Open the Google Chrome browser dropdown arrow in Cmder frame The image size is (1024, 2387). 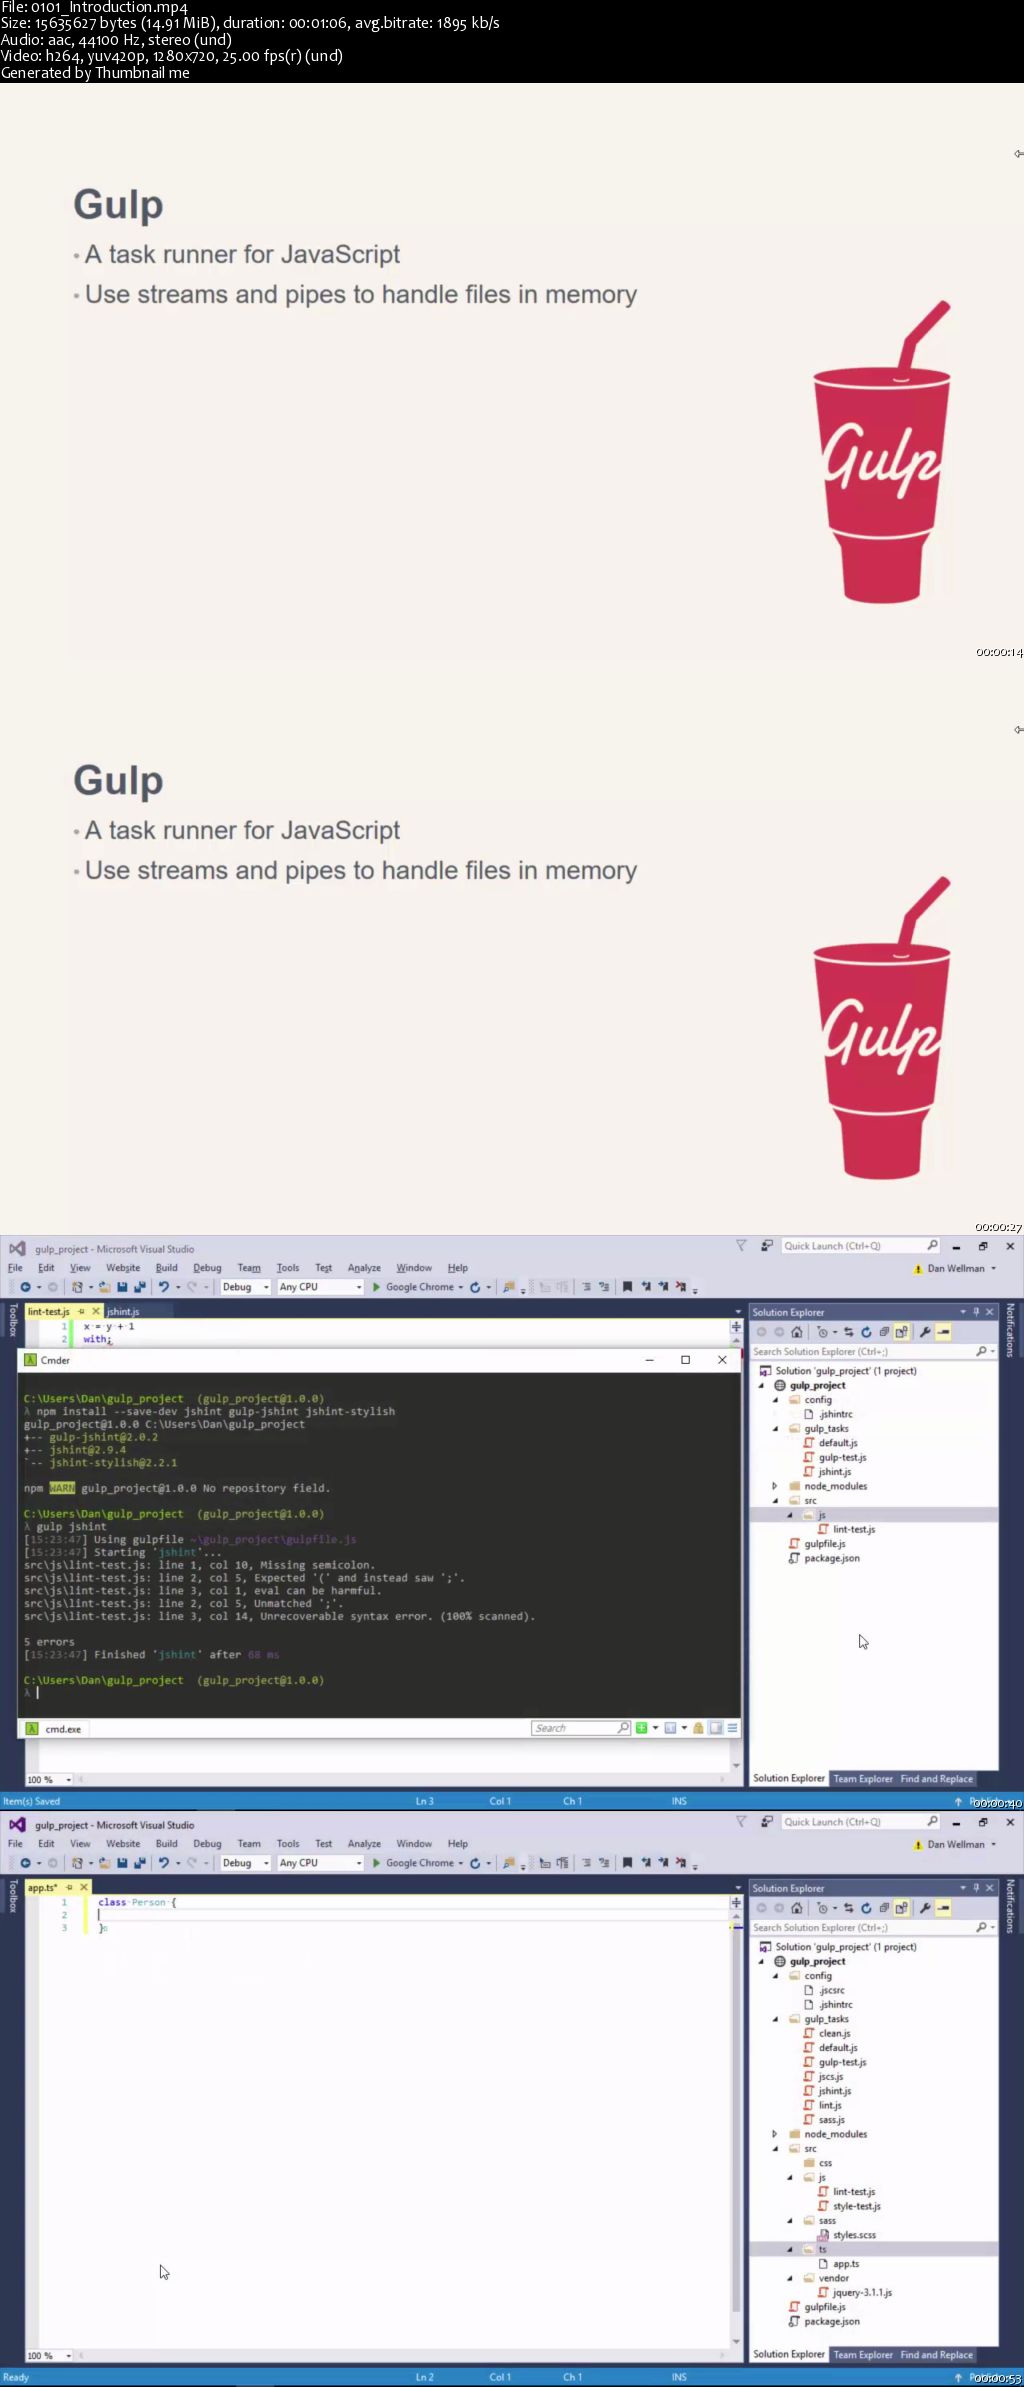pos(461,1287)
